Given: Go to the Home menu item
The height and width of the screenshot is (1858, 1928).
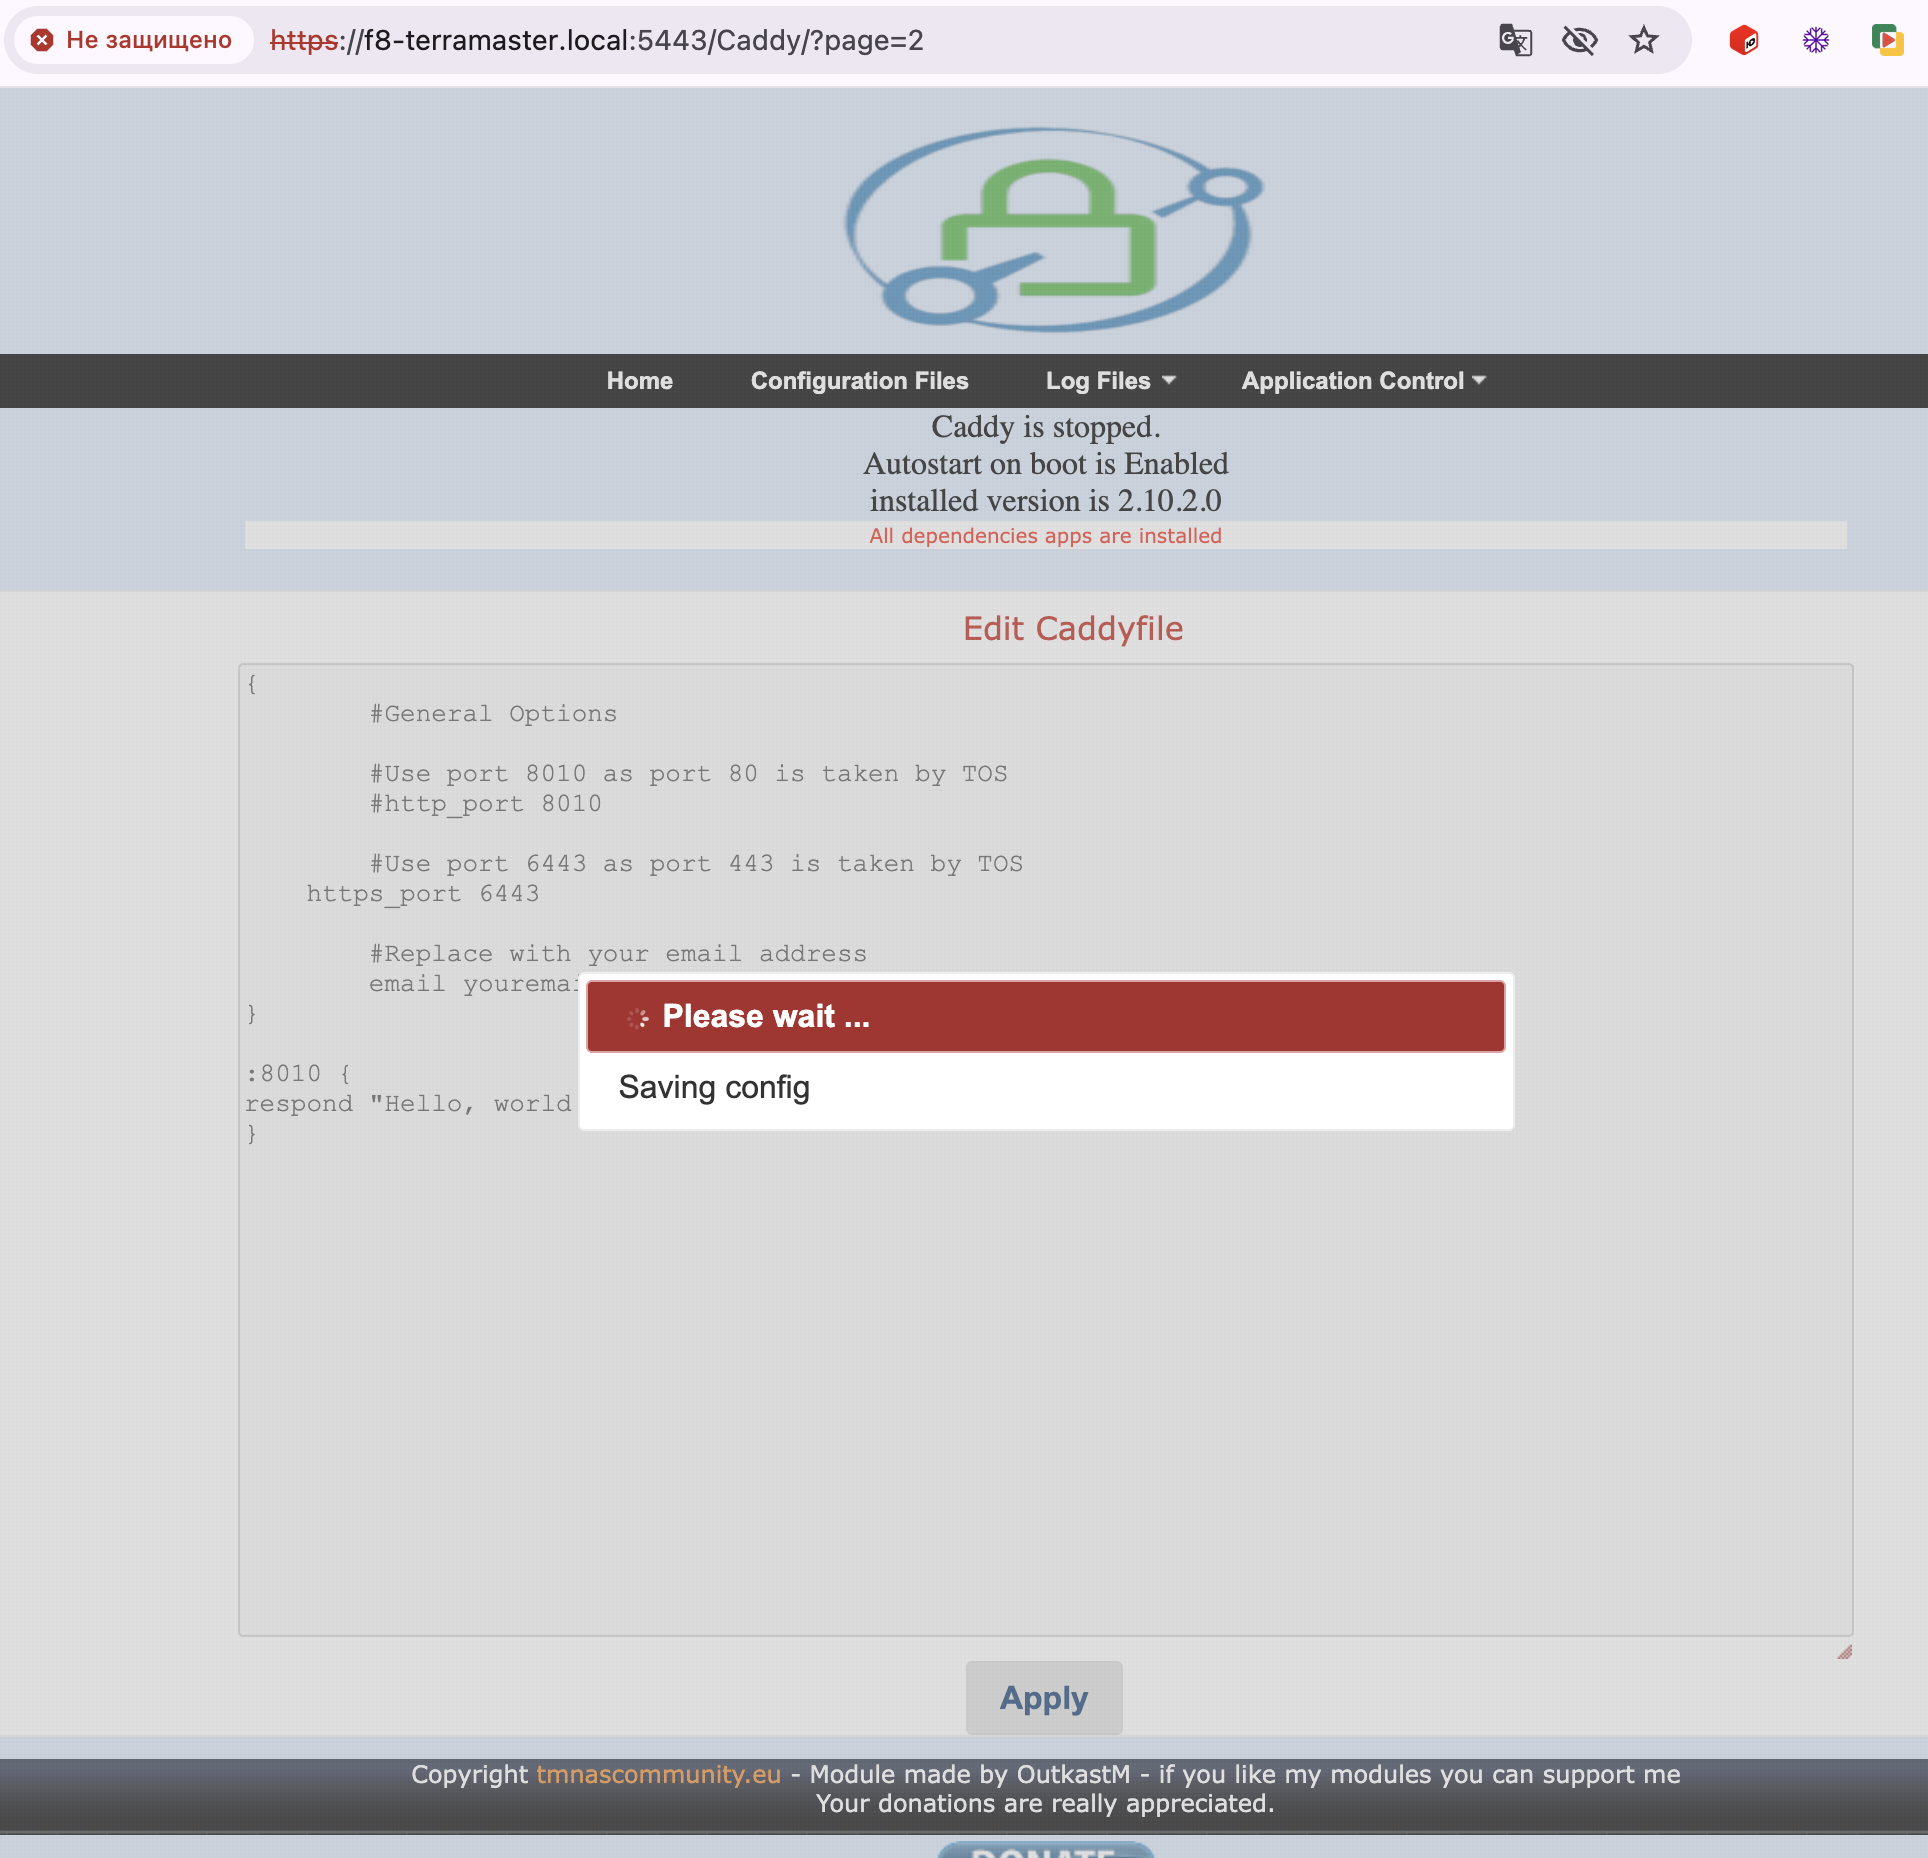Looking at the screenshot, I should pyautogui.click(x=639, y=381).
